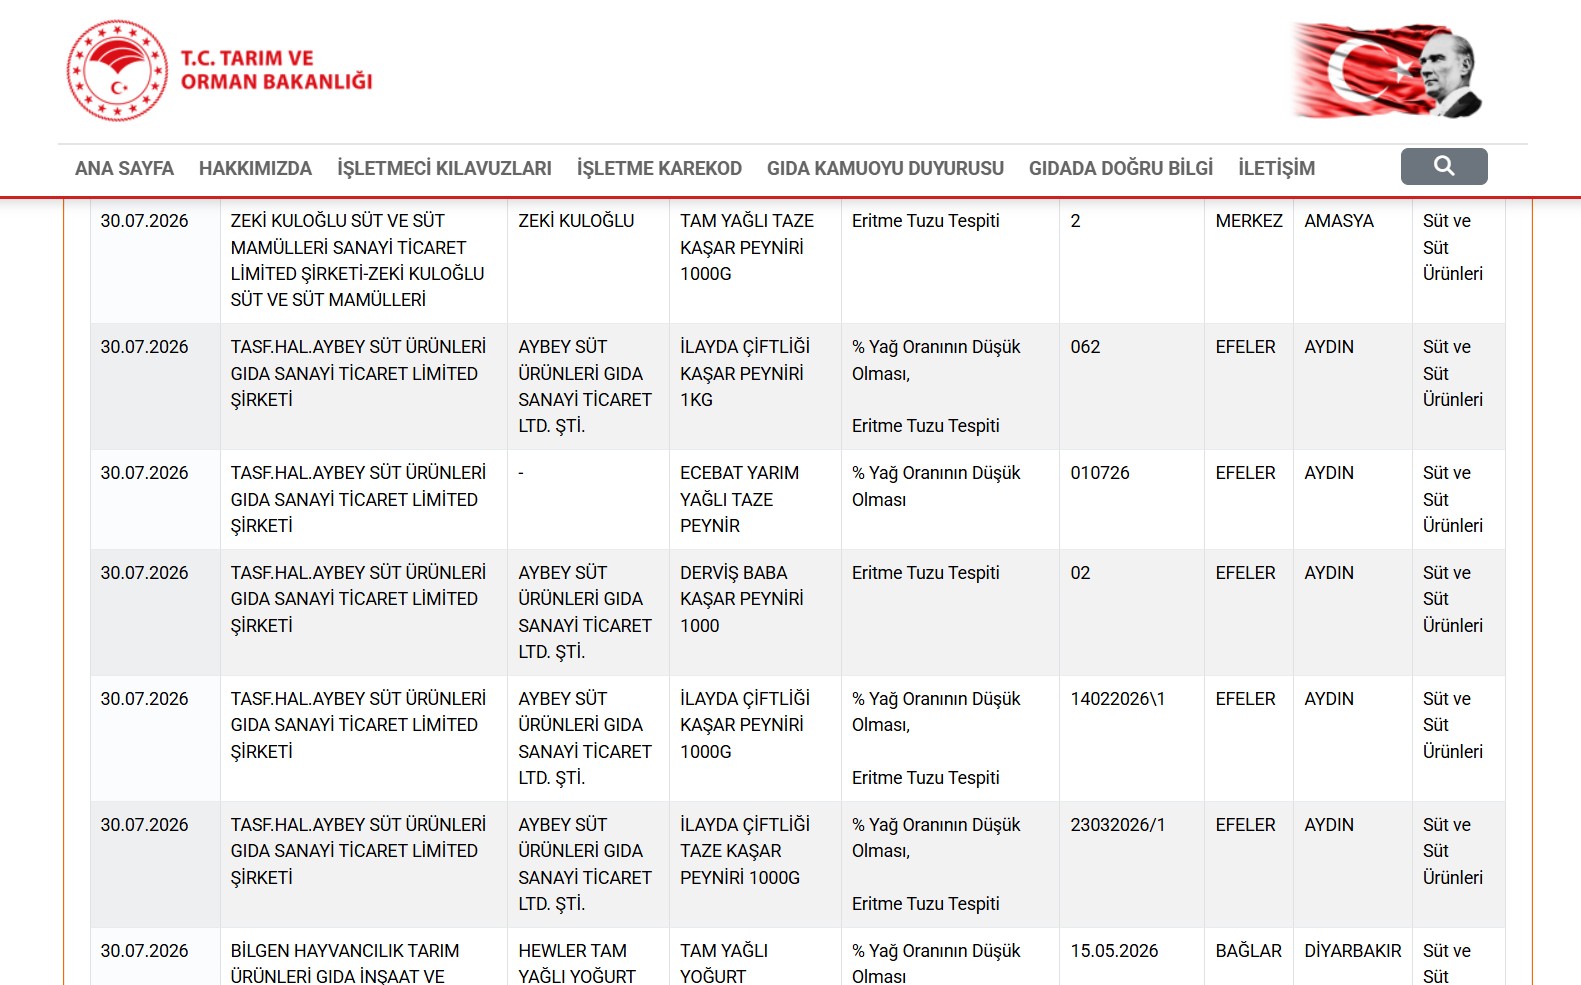Click the date in the ZEKİ KULOĞLU row
1581x985 pixels.
[x=144, y=221]
